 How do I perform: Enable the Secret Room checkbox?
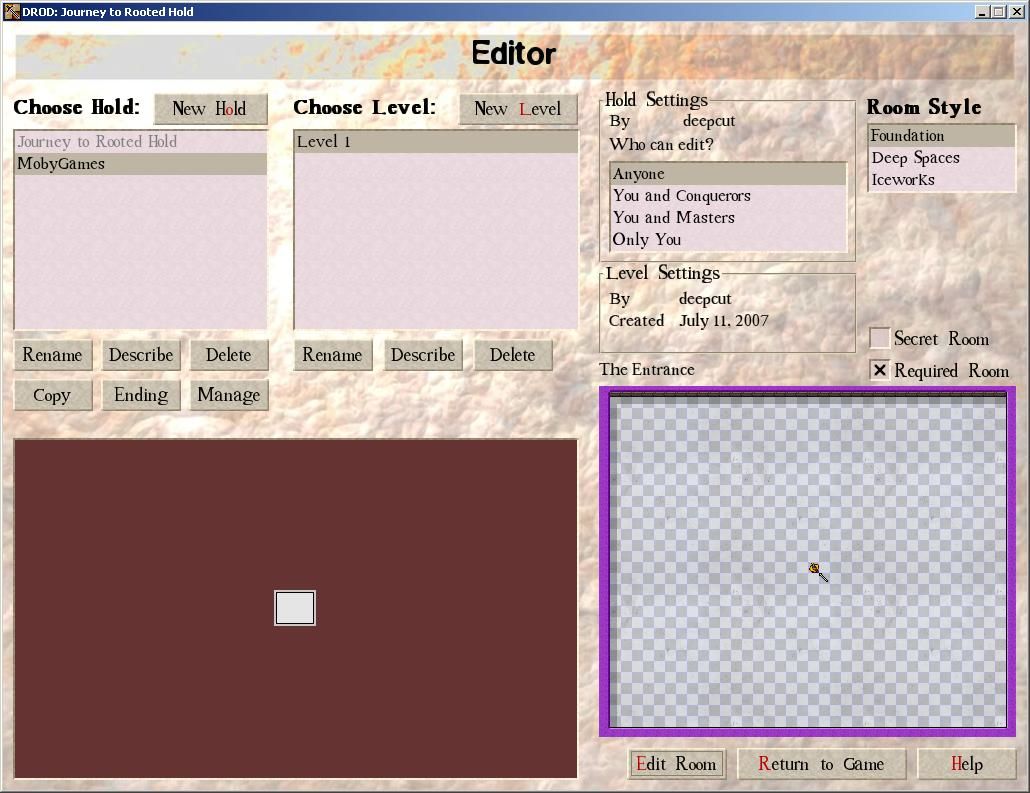click(x=880, y=338)
